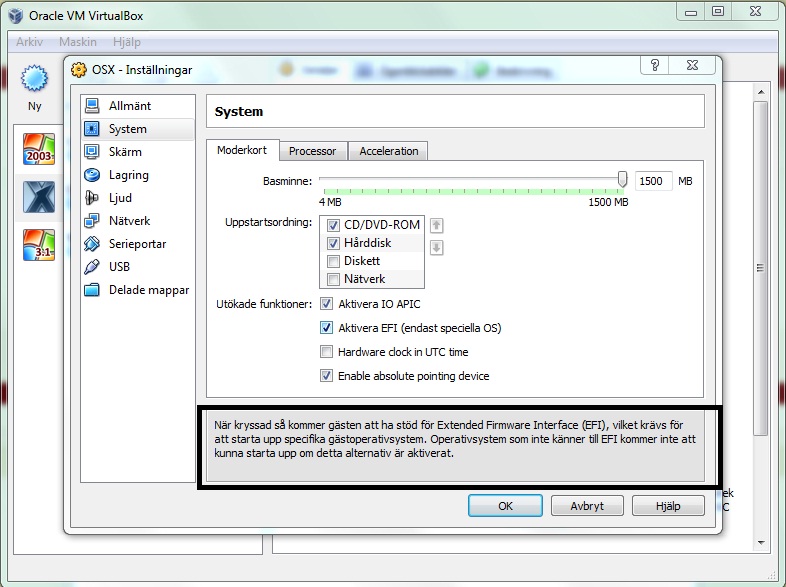Toggle Hårddisk boot checkbox
Image resolution: width=786 pixels, height=587 pixels.
coord(333,243)
